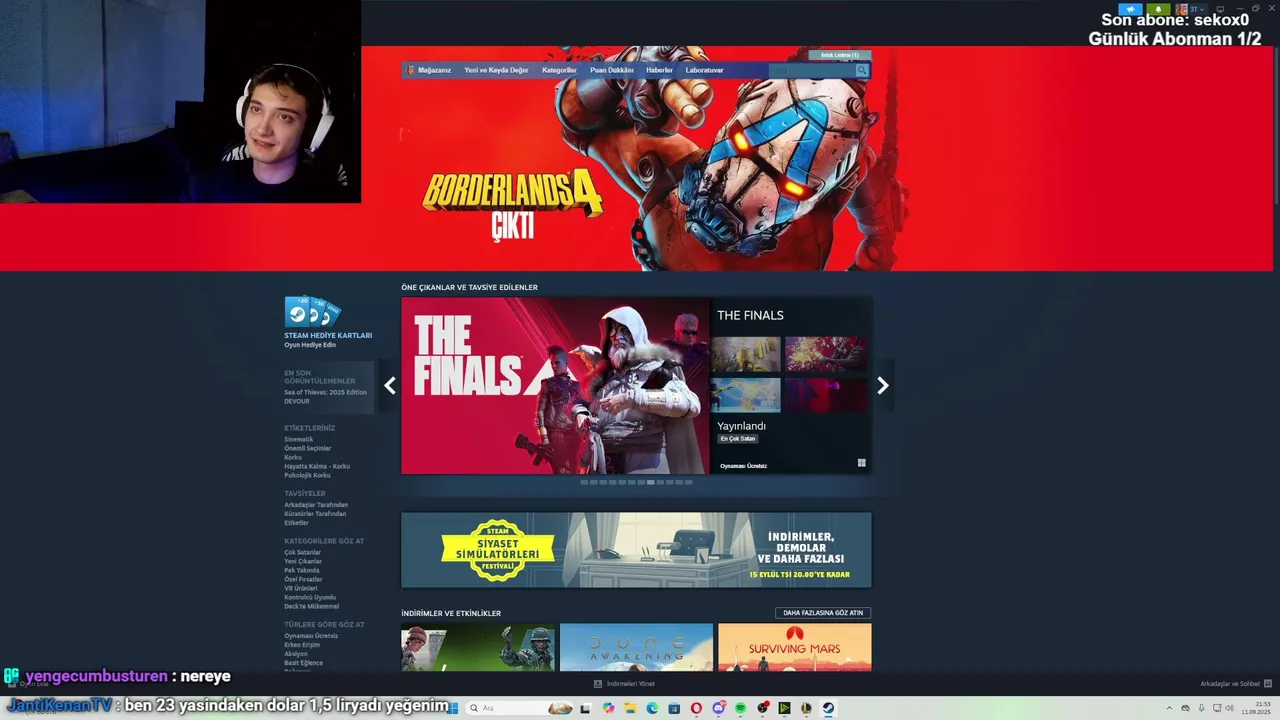The image size is (1280, 720).
Task: Select the active carousel page indicator
Action: (650, 482)
